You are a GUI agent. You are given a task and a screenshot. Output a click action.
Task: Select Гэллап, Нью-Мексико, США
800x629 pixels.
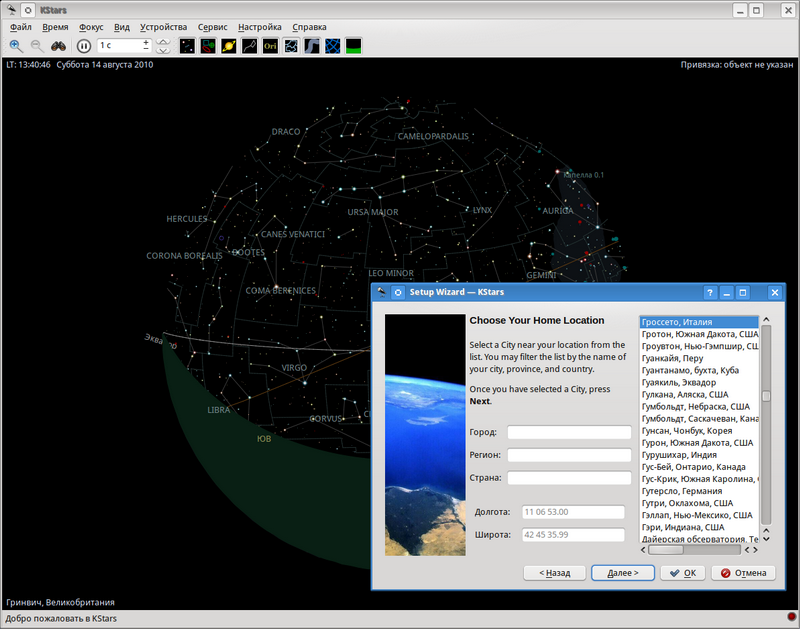coord(699,515)
